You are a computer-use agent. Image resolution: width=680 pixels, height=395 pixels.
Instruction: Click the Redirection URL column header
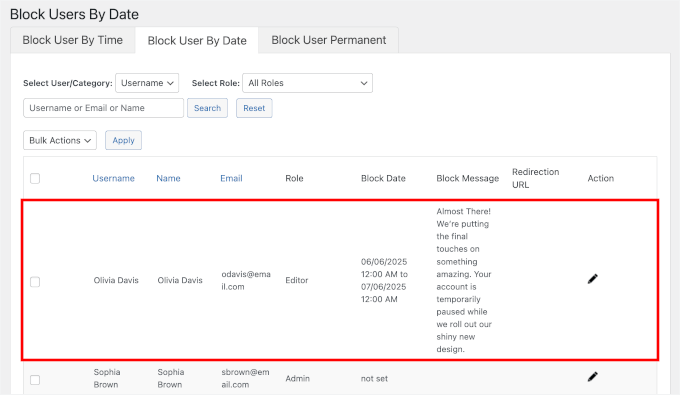click(536, 178)
